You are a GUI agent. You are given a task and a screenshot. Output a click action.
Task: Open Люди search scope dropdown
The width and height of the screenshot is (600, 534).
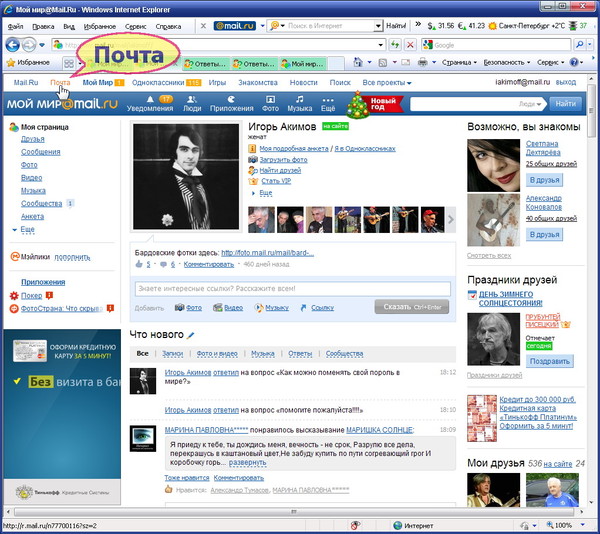click(x=530, y=104)
